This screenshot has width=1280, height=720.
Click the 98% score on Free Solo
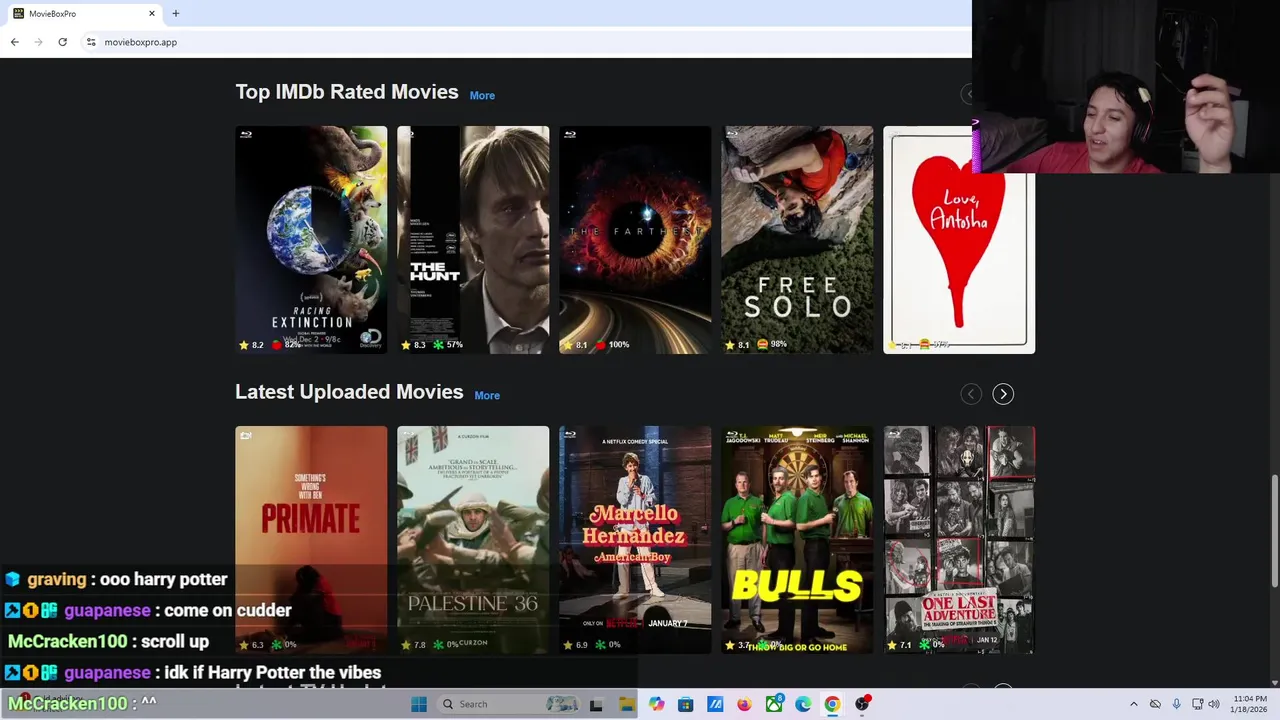tap(772, 344)
